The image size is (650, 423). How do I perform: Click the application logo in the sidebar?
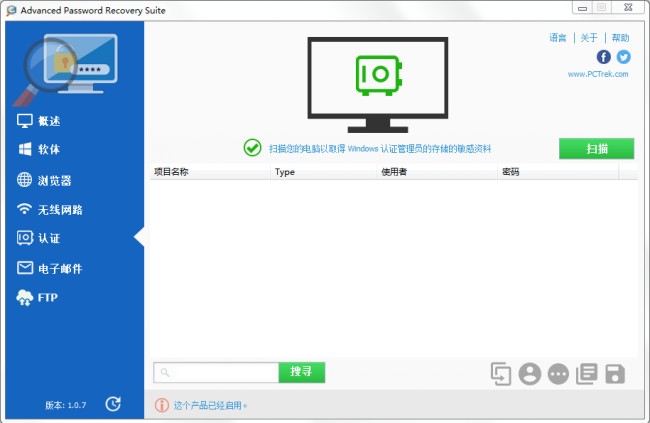(x=65, y=68)
